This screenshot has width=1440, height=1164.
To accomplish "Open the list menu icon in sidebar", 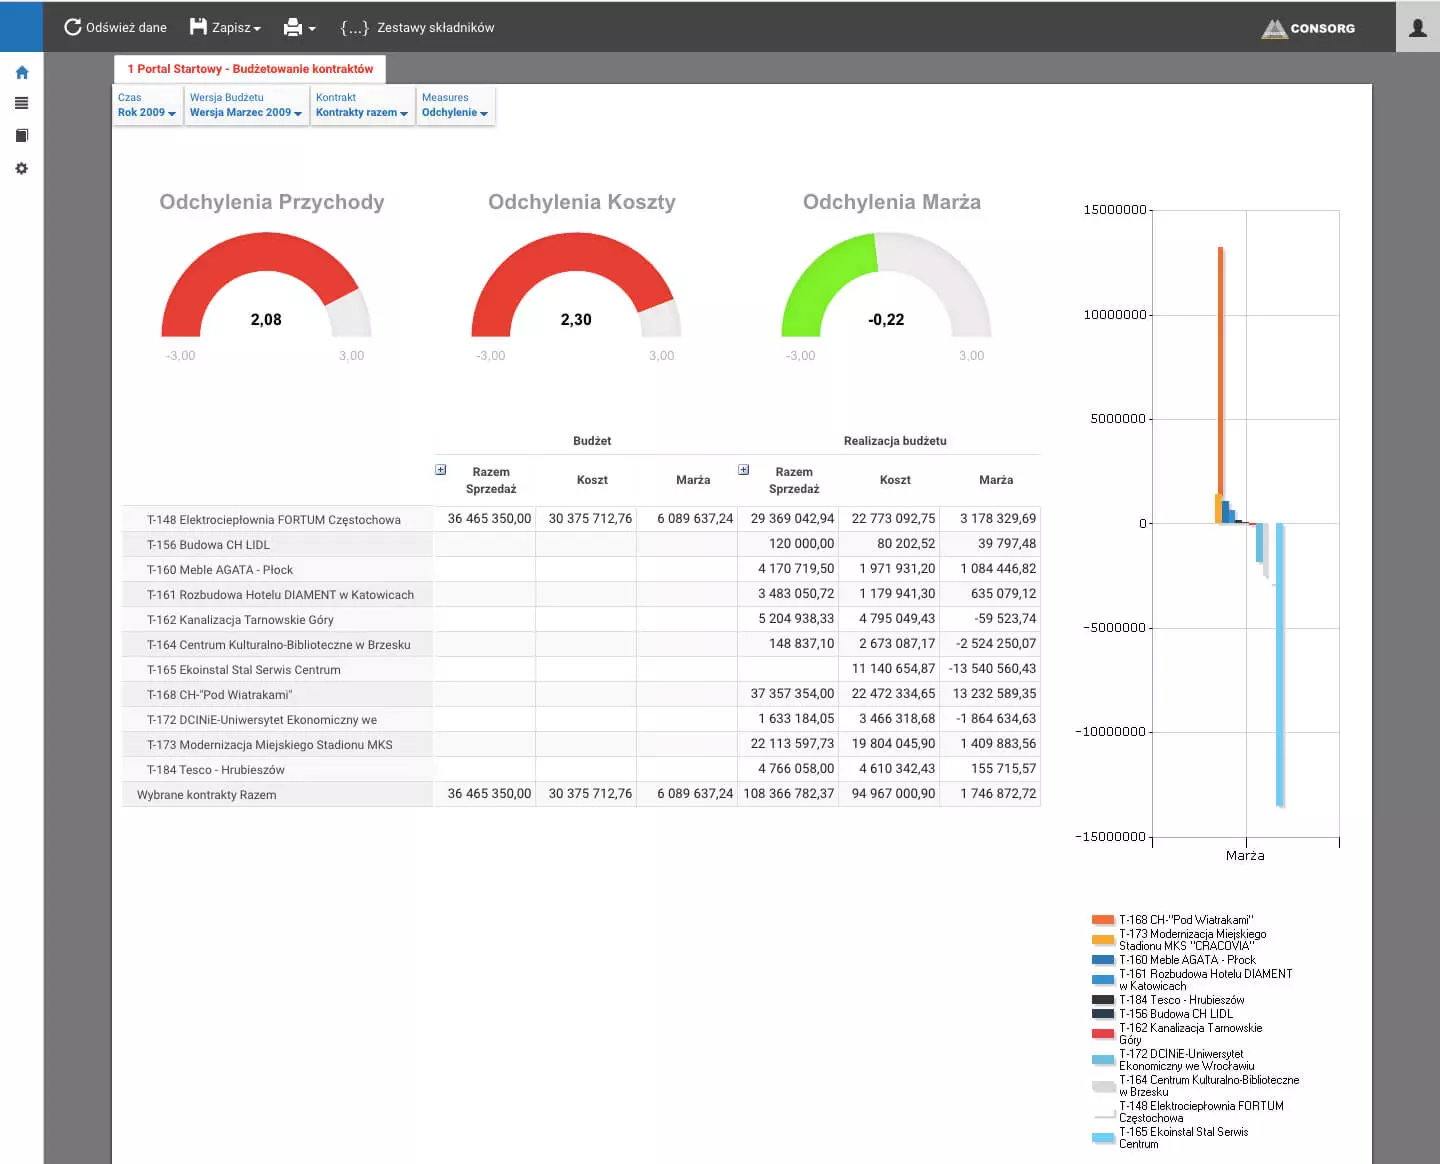I will tap(22, 103).
